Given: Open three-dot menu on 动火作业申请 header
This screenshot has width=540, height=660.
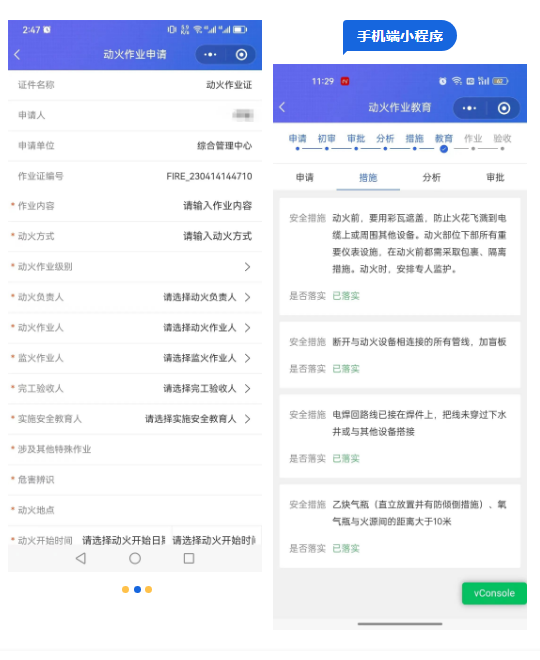Looking at the screenshot, I should point(210,55).
